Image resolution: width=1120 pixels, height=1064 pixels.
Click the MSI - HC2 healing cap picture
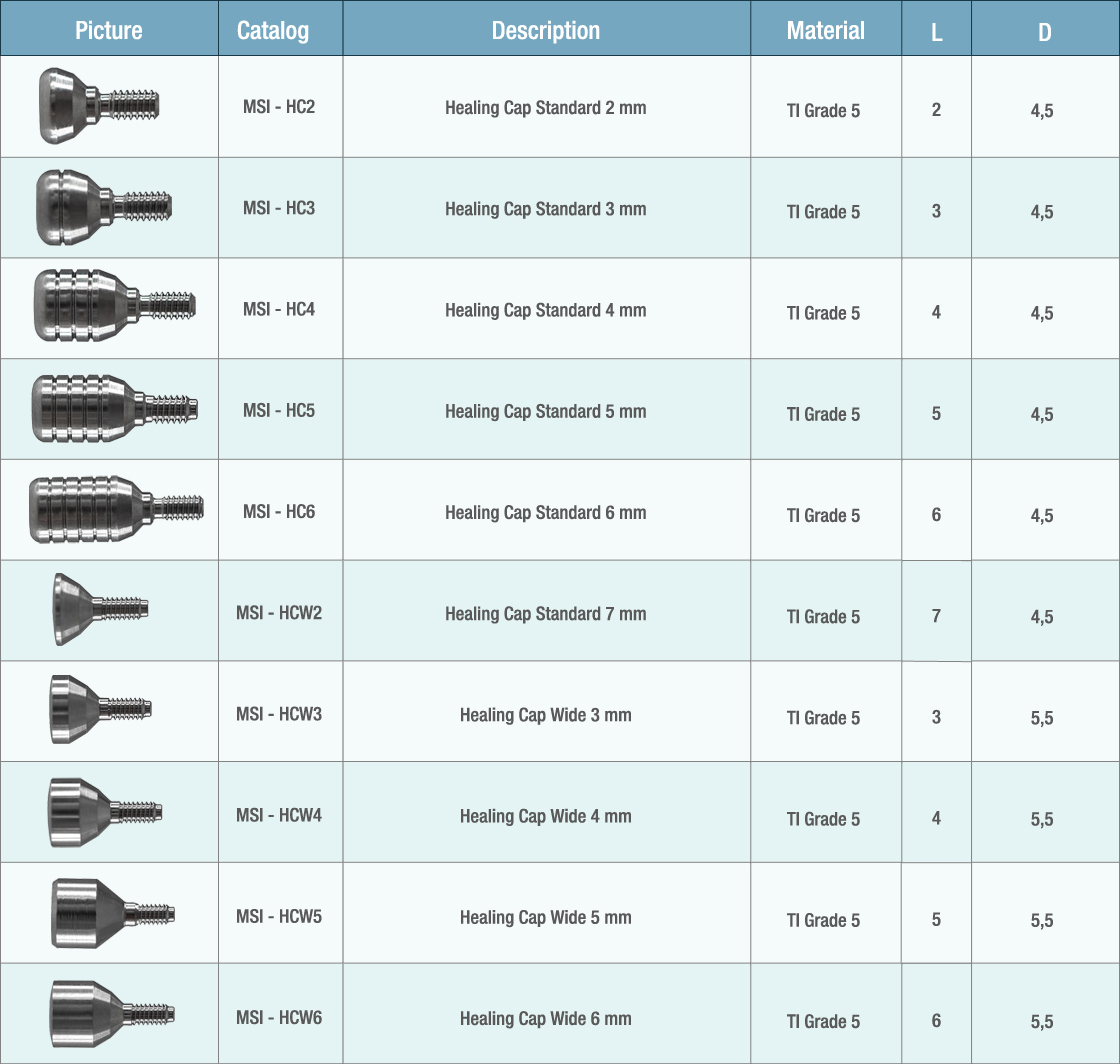[x=98, y=105]
